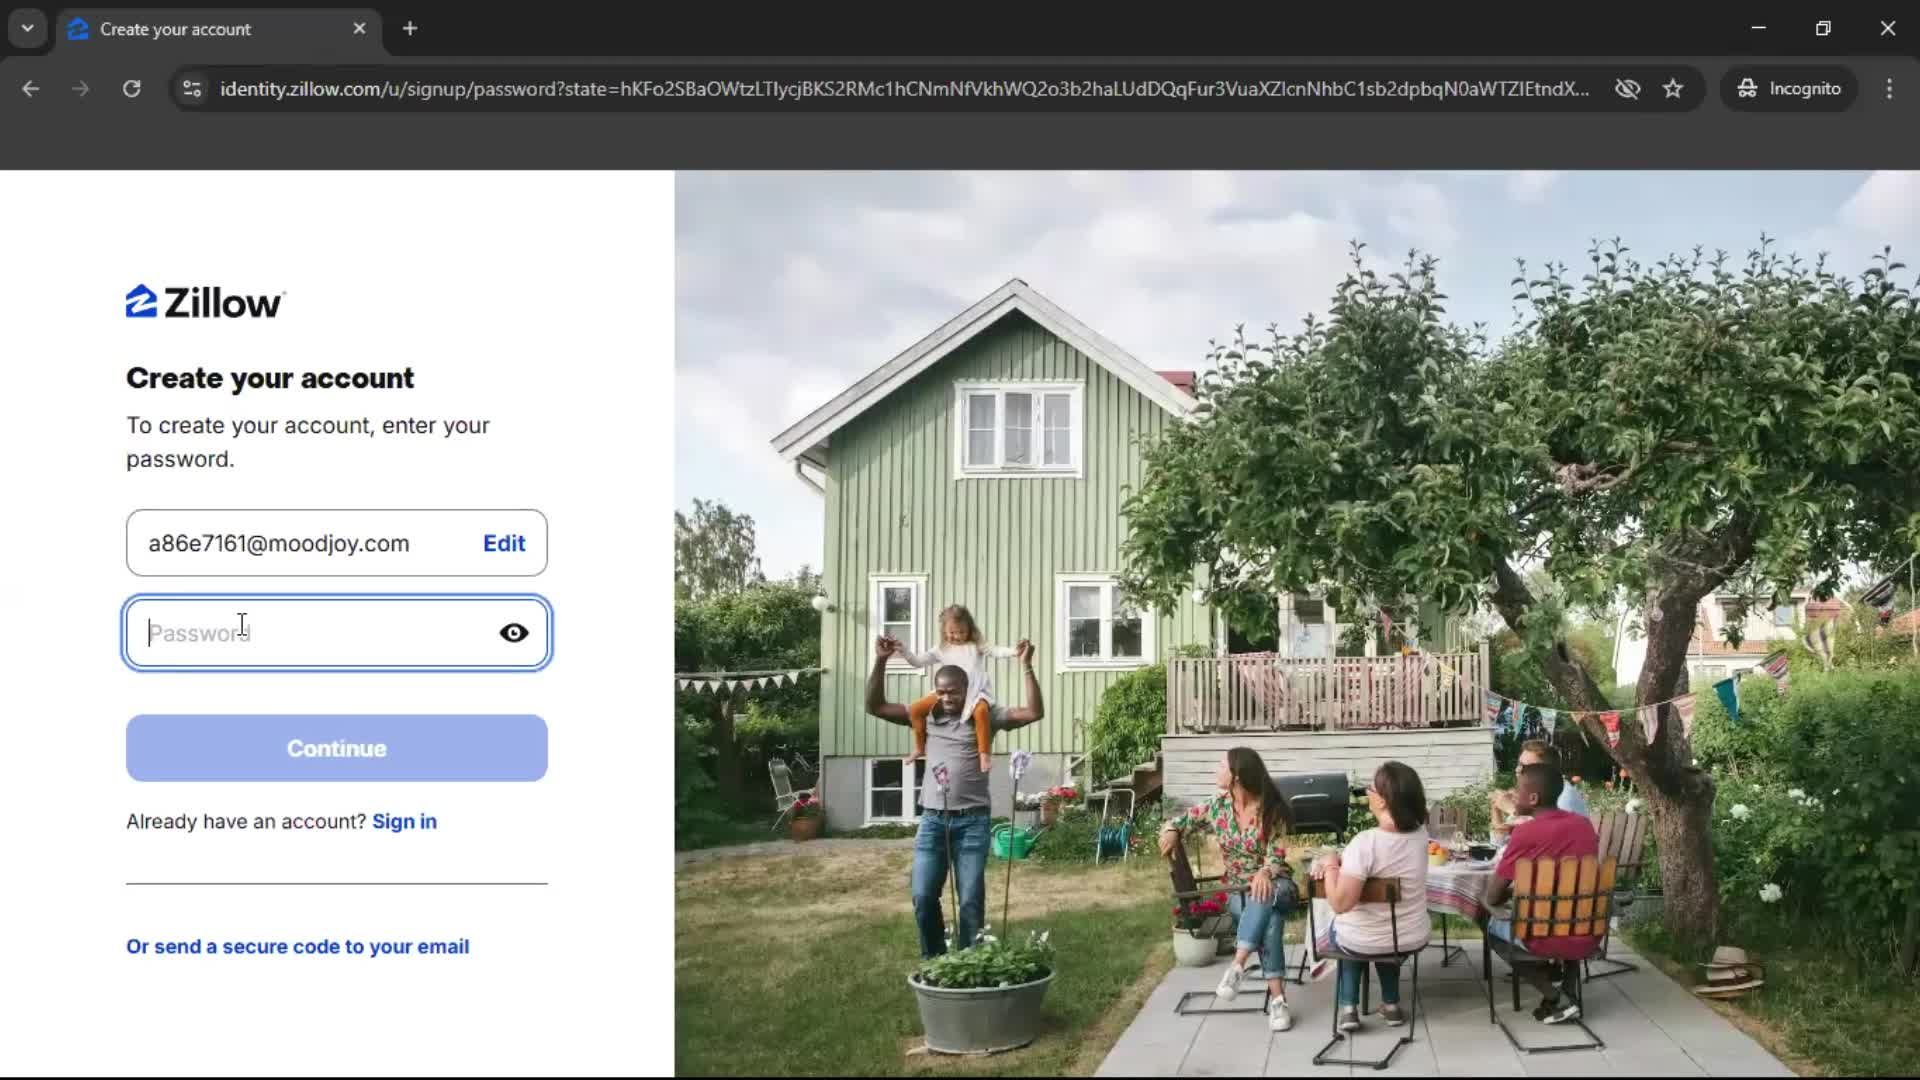Screen dimensions: 1920x1080
Task: Open Chrome's three-dot menu
Action: point(1889,88)
